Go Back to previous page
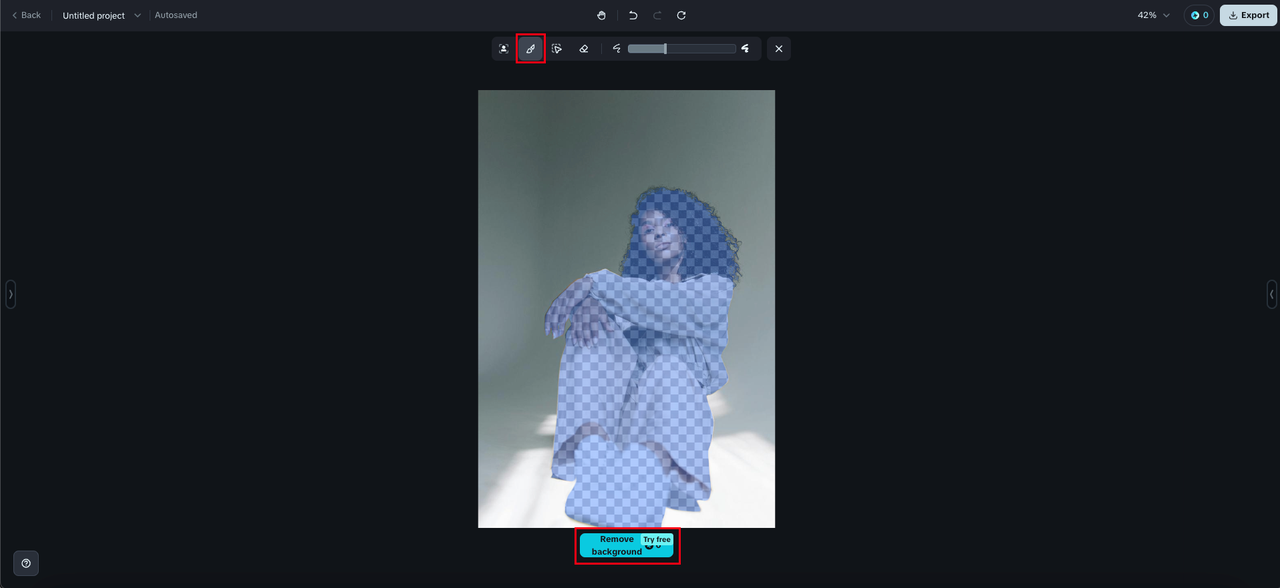 26,15
